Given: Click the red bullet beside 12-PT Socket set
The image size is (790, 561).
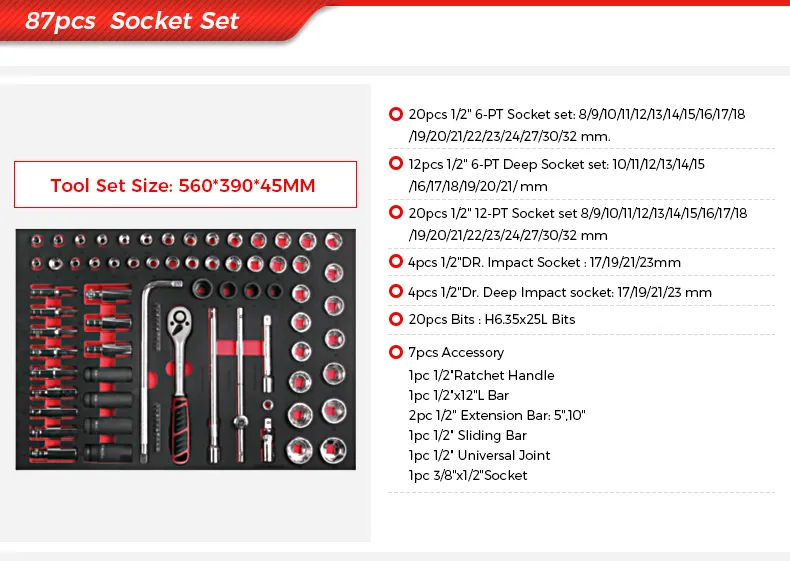Looking at the screenshot, I should [x=396, y=212].
